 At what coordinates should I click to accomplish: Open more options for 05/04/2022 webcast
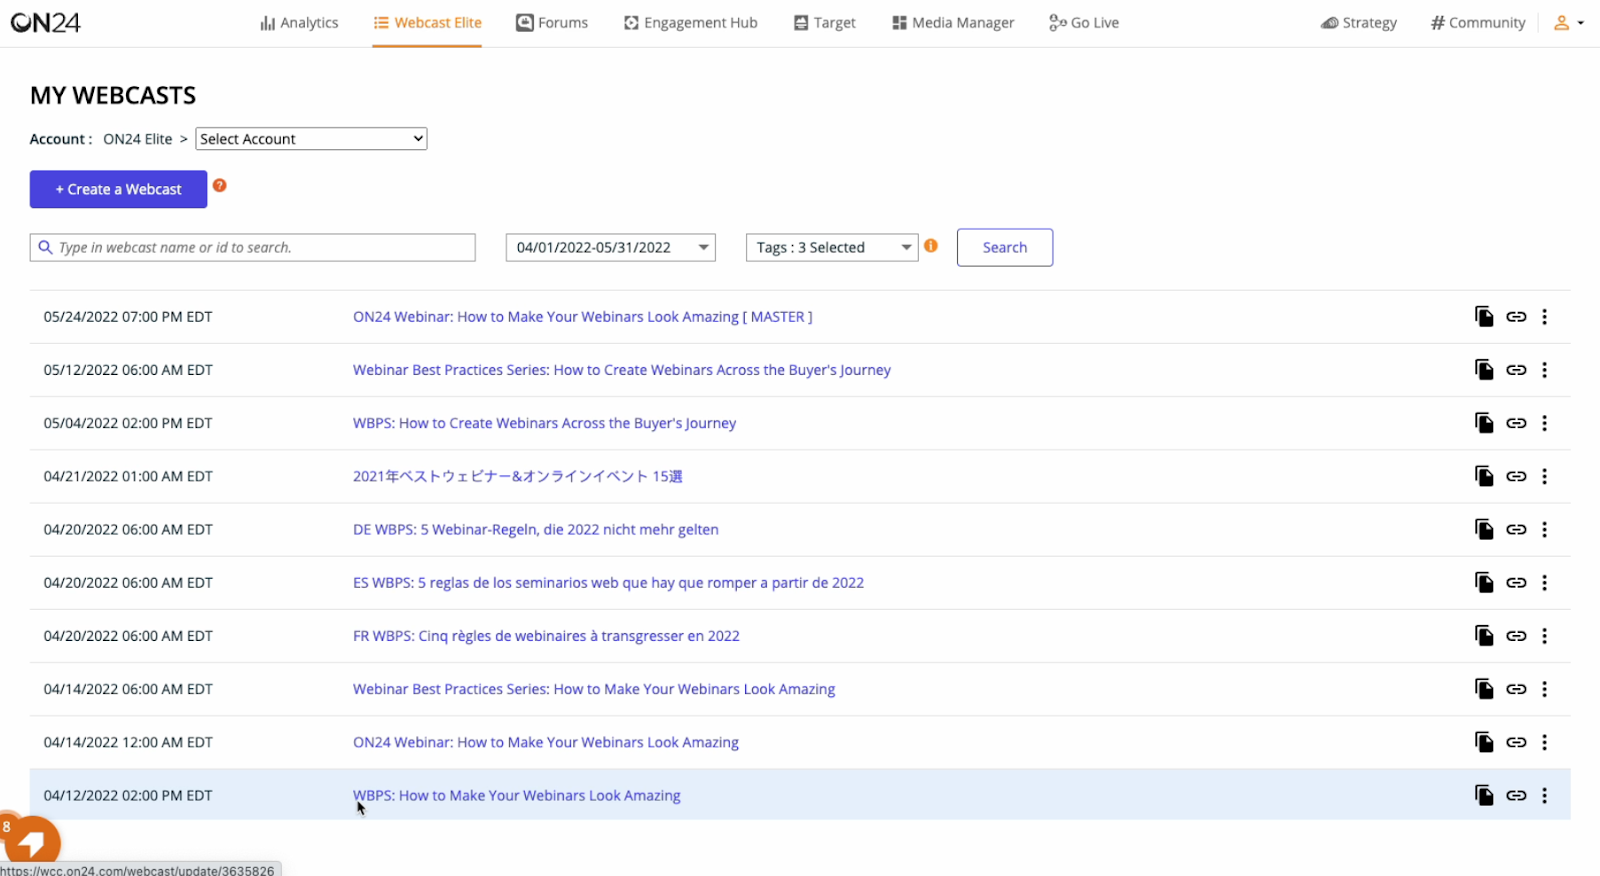point(1545,423)
